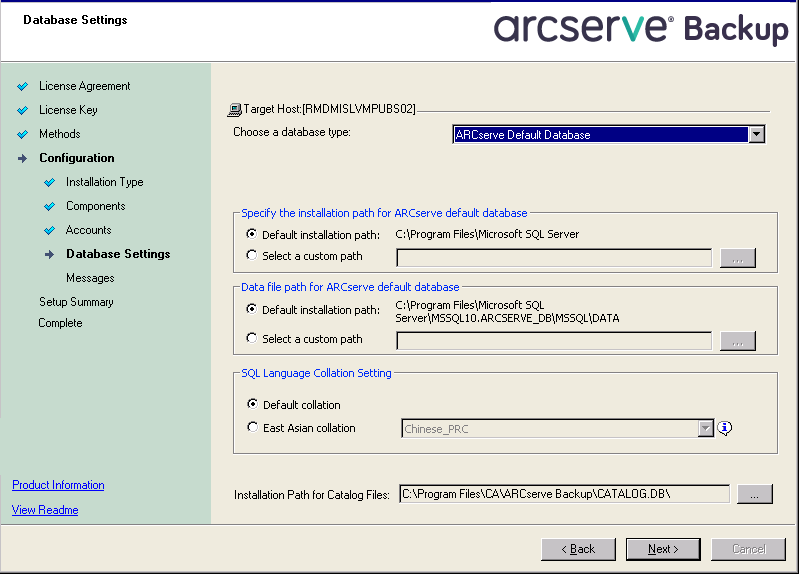Go to Accounts step
This screenshot has height=574, width=799.
pyautogui.click(x=89, y=230)
